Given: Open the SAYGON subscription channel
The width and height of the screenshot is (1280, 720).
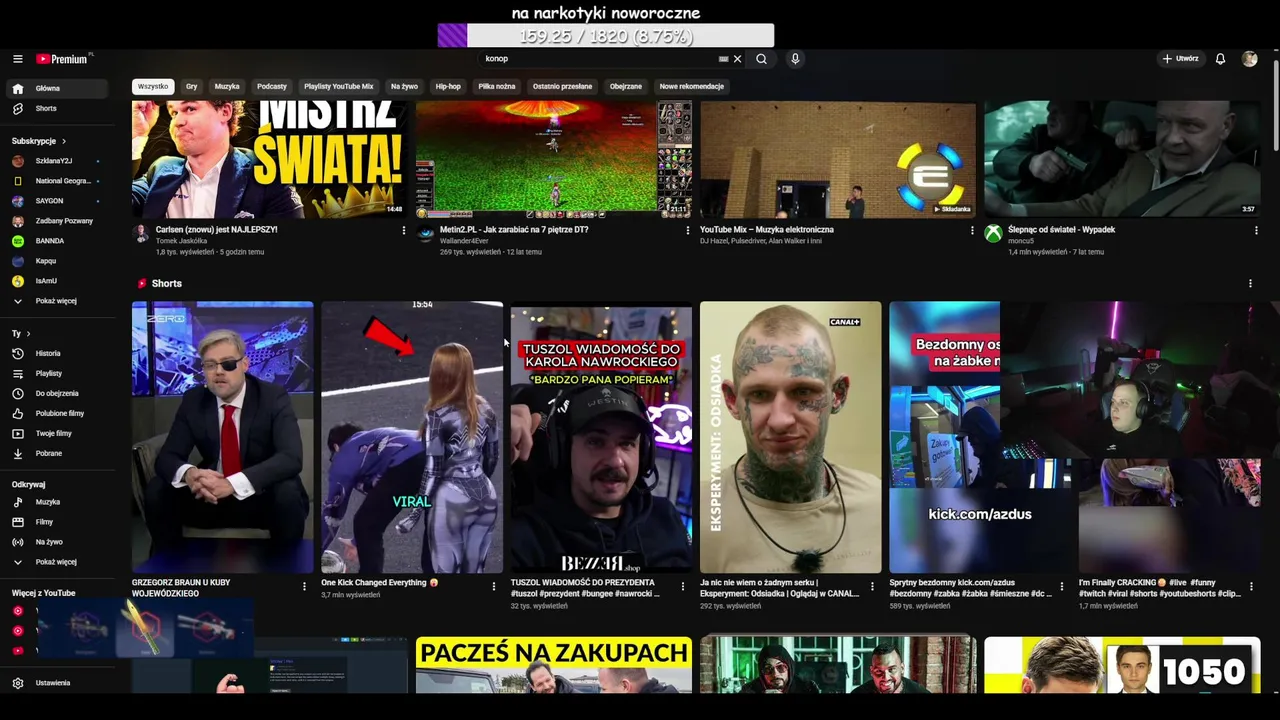Looking at the screenshot, I should click(x=57, y=201).
